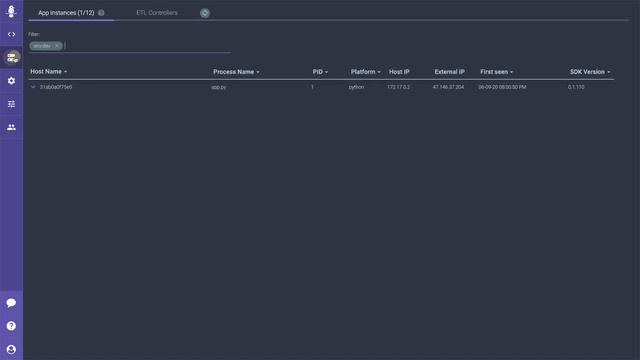Sort by Platform column
This screenshot has height=360, width=640.
click(365, 72)
